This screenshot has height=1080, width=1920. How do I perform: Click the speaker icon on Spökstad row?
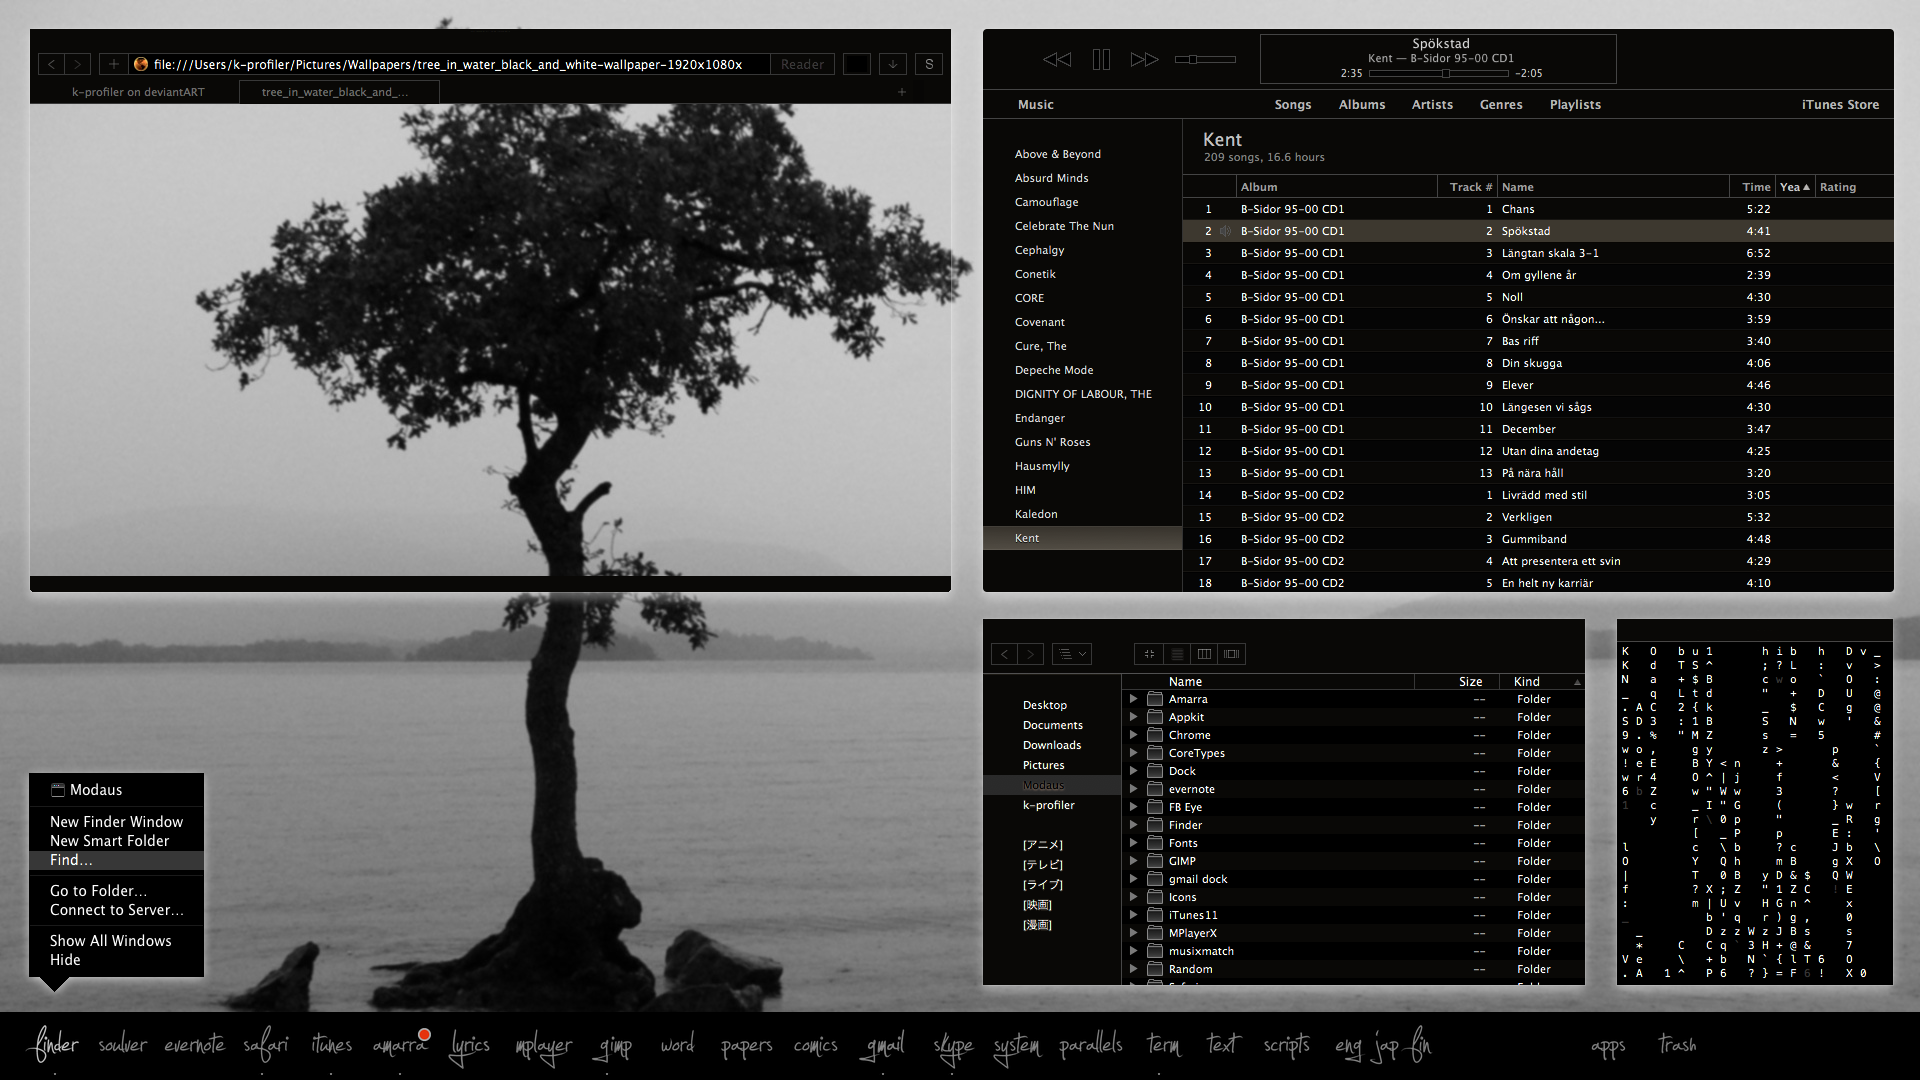point(1226,231)
